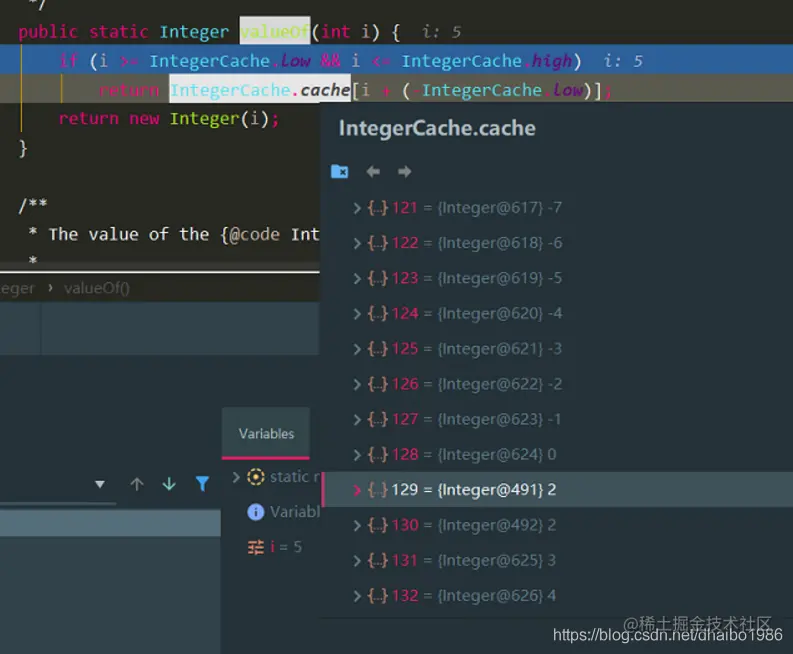Viewport: 793px width, 654px height.
Task: Click the static members icon
Action: (x=256, y=477)
